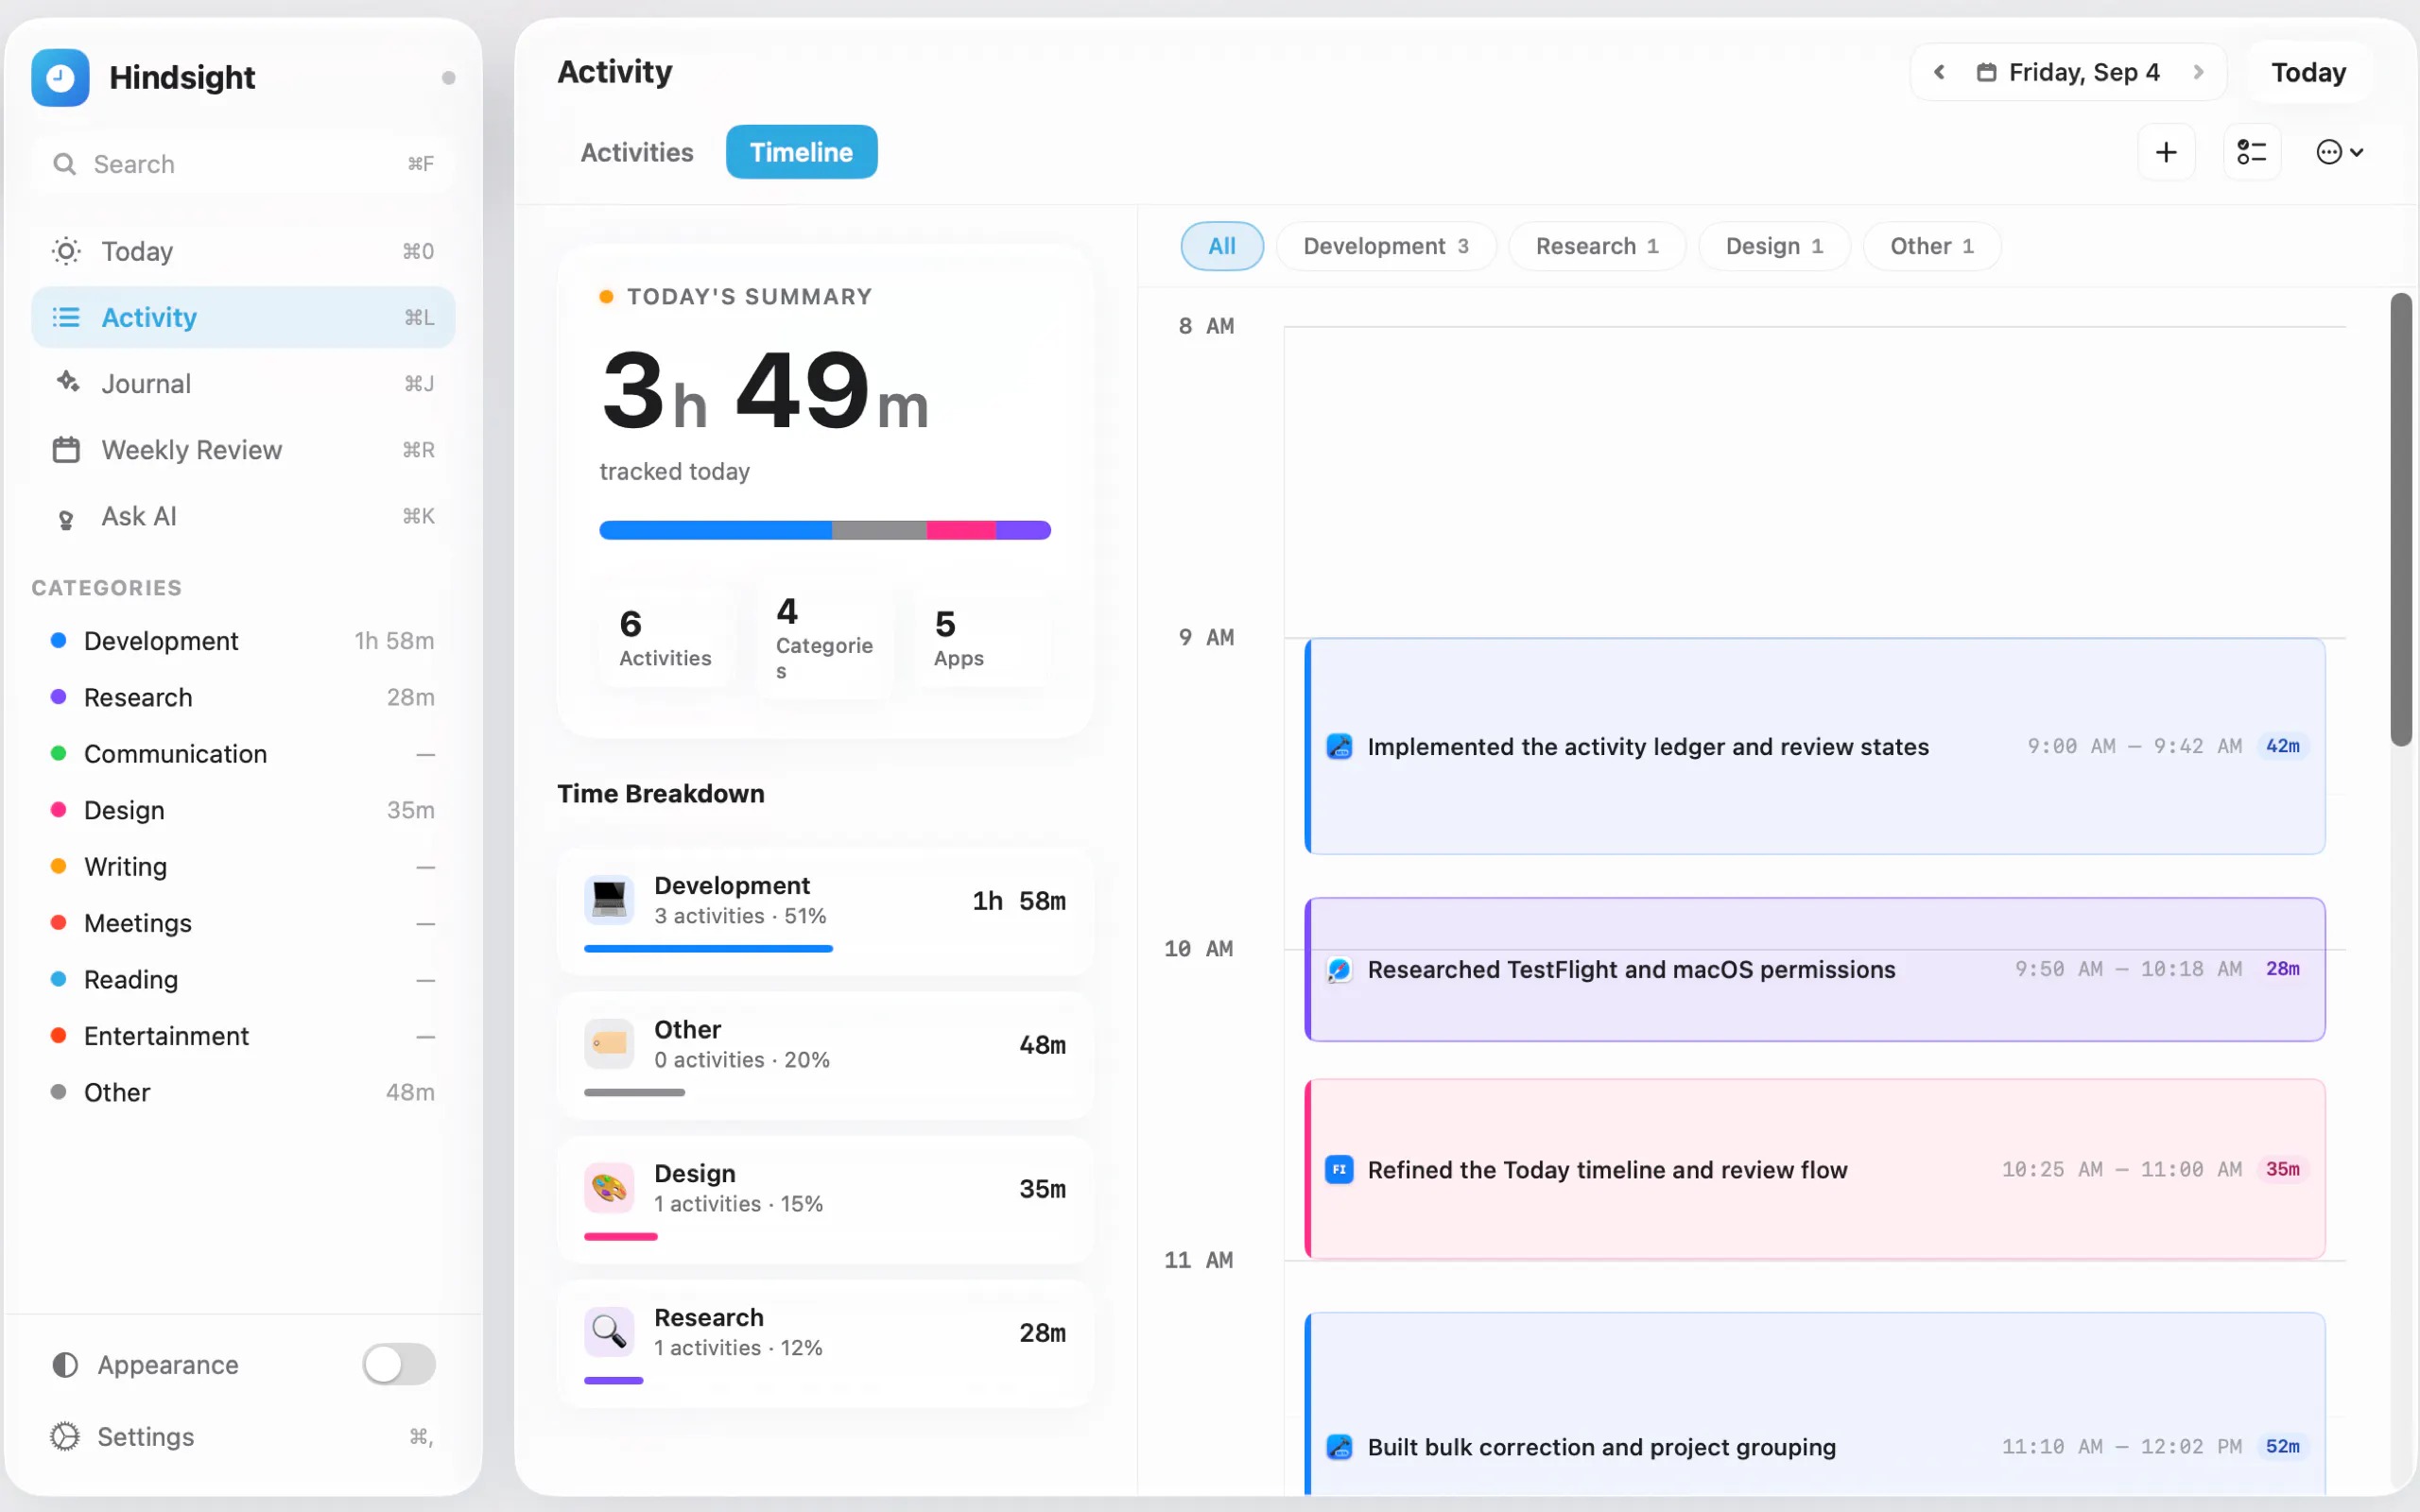Select the Timeline tab
Screen dimensions: 2420x1512
(x=802, y=152)
